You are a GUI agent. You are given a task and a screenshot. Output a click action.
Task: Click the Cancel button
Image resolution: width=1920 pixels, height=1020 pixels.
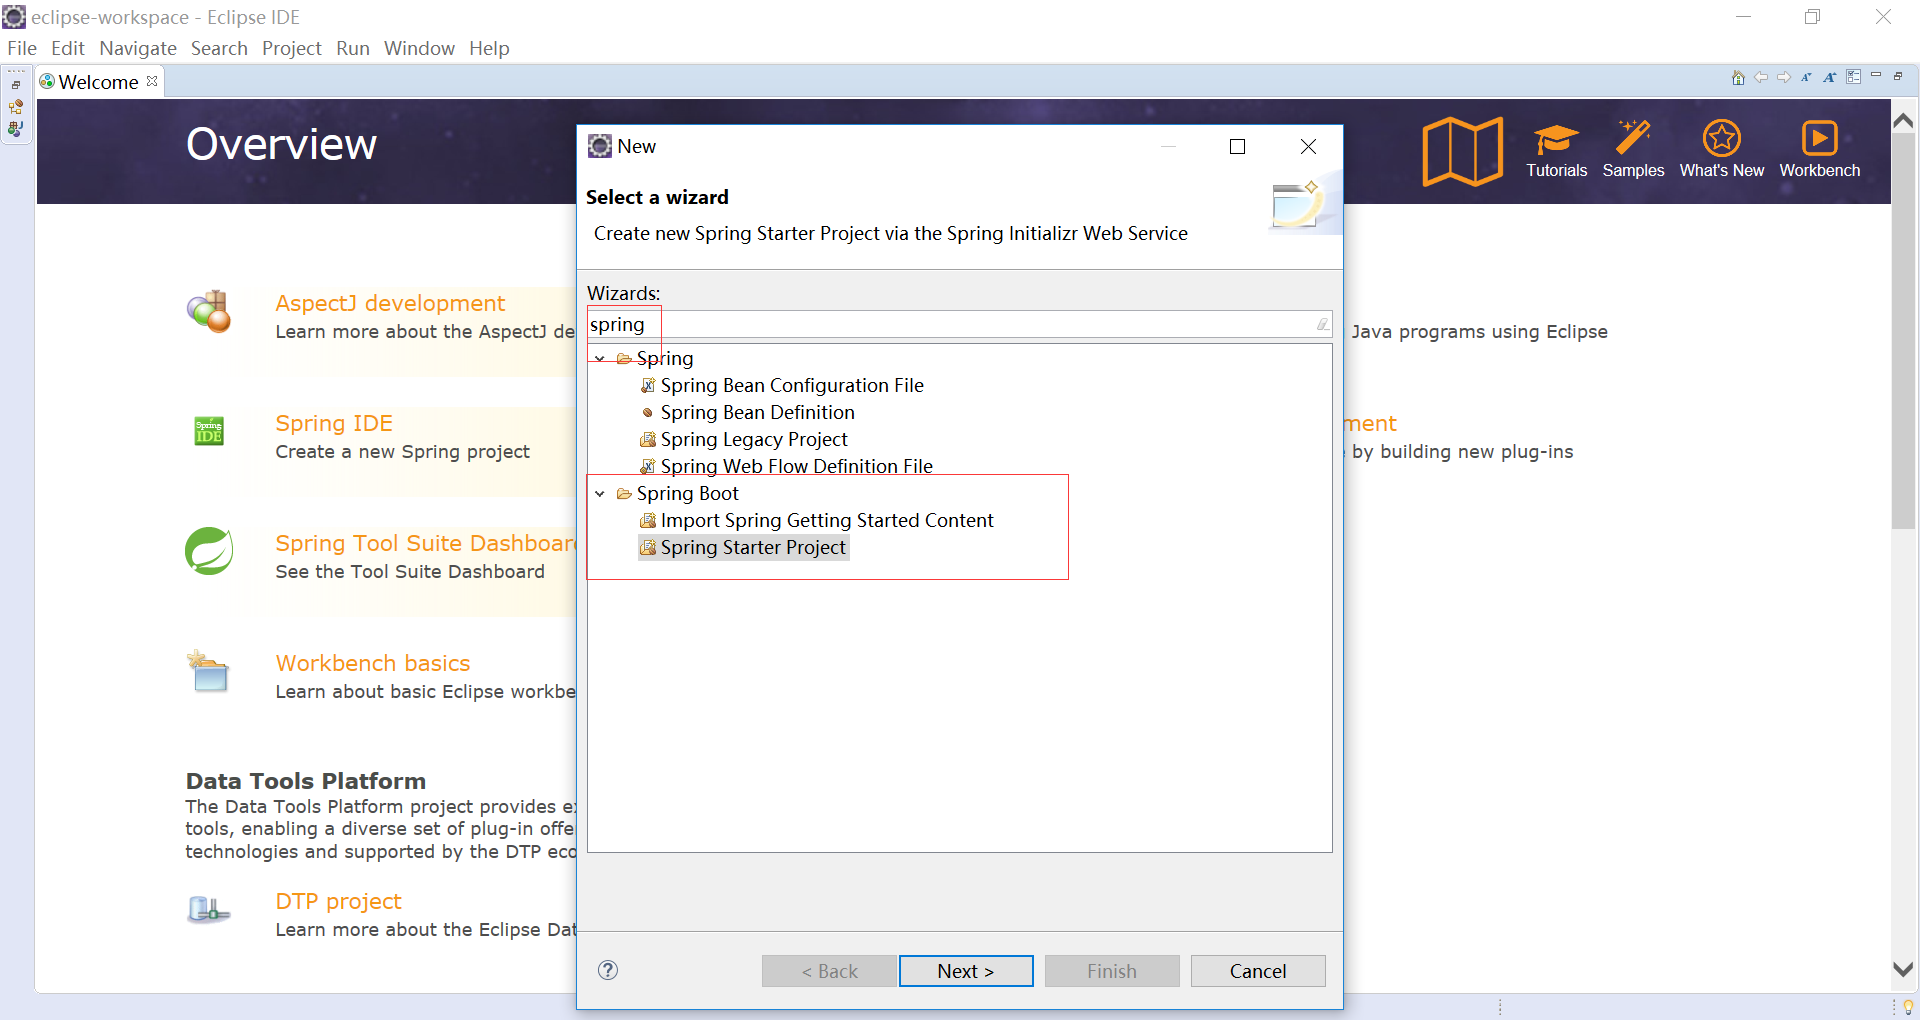point(1258,971)
